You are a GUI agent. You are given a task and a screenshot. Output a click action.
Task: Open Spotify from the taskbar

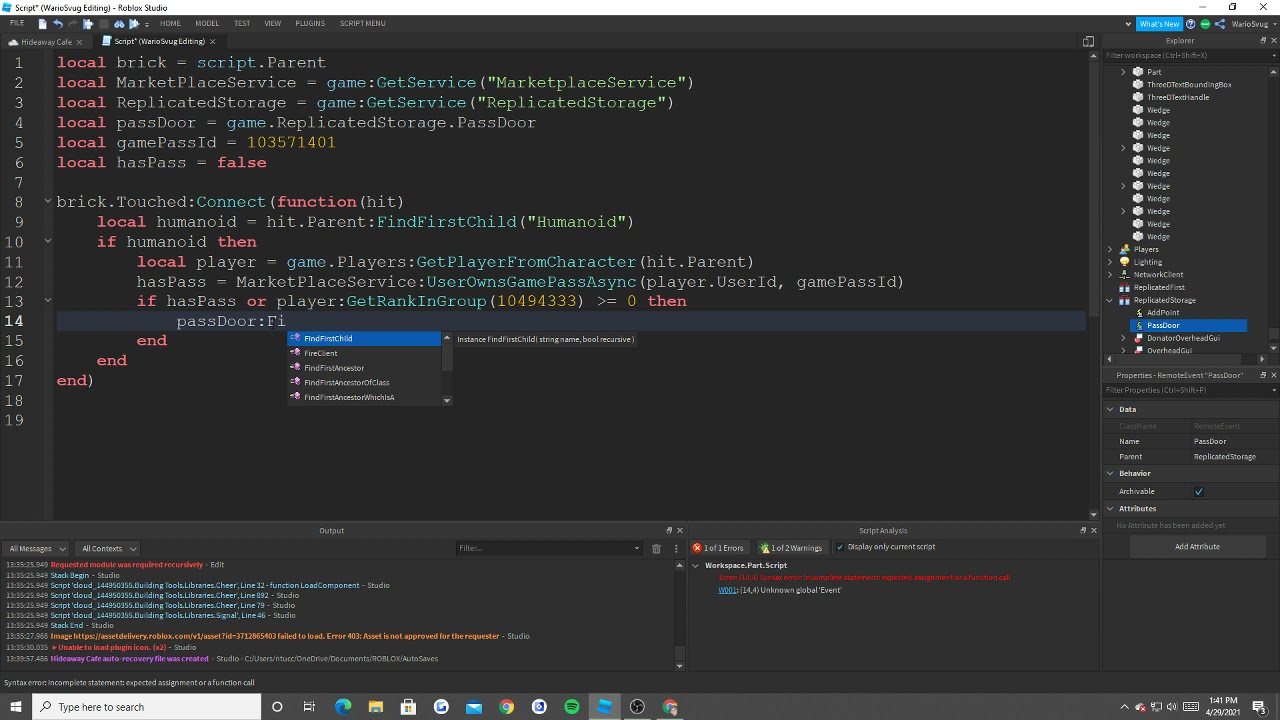(x=572, y=707)
